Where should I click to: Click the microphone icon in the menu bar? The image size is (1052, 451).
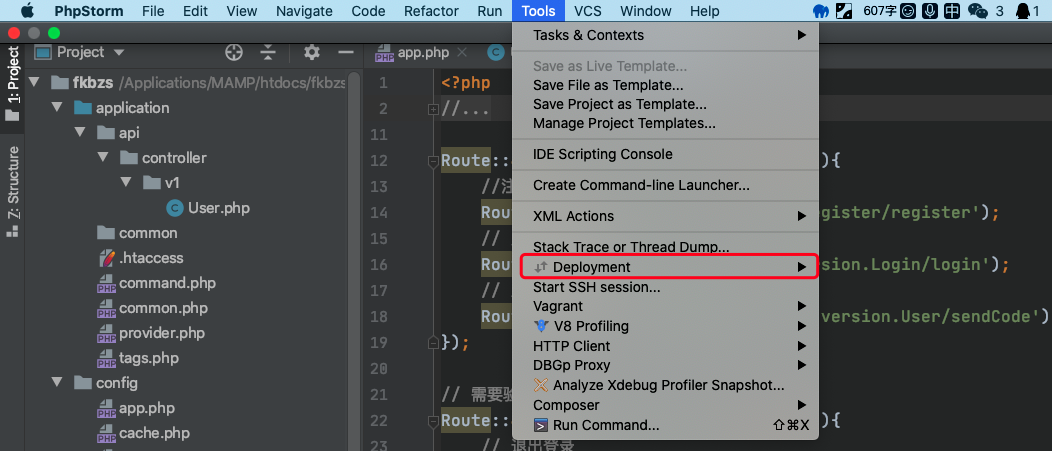930,11
